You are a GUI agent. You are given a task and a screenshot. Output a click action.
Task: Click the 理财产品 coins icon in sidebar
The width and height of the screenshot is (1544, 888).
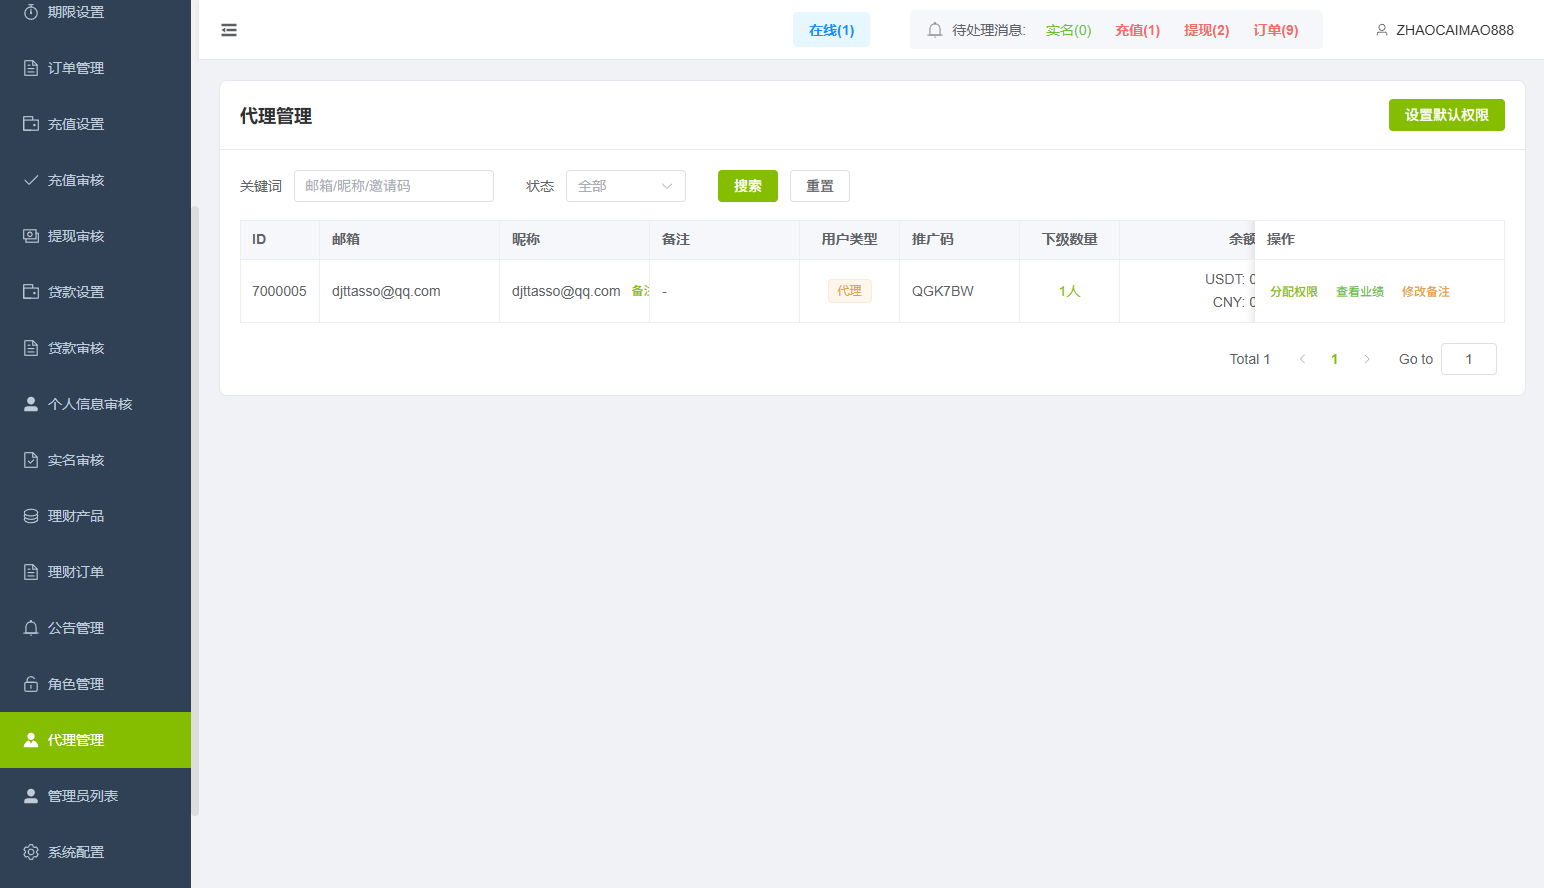tap(31, 516)
